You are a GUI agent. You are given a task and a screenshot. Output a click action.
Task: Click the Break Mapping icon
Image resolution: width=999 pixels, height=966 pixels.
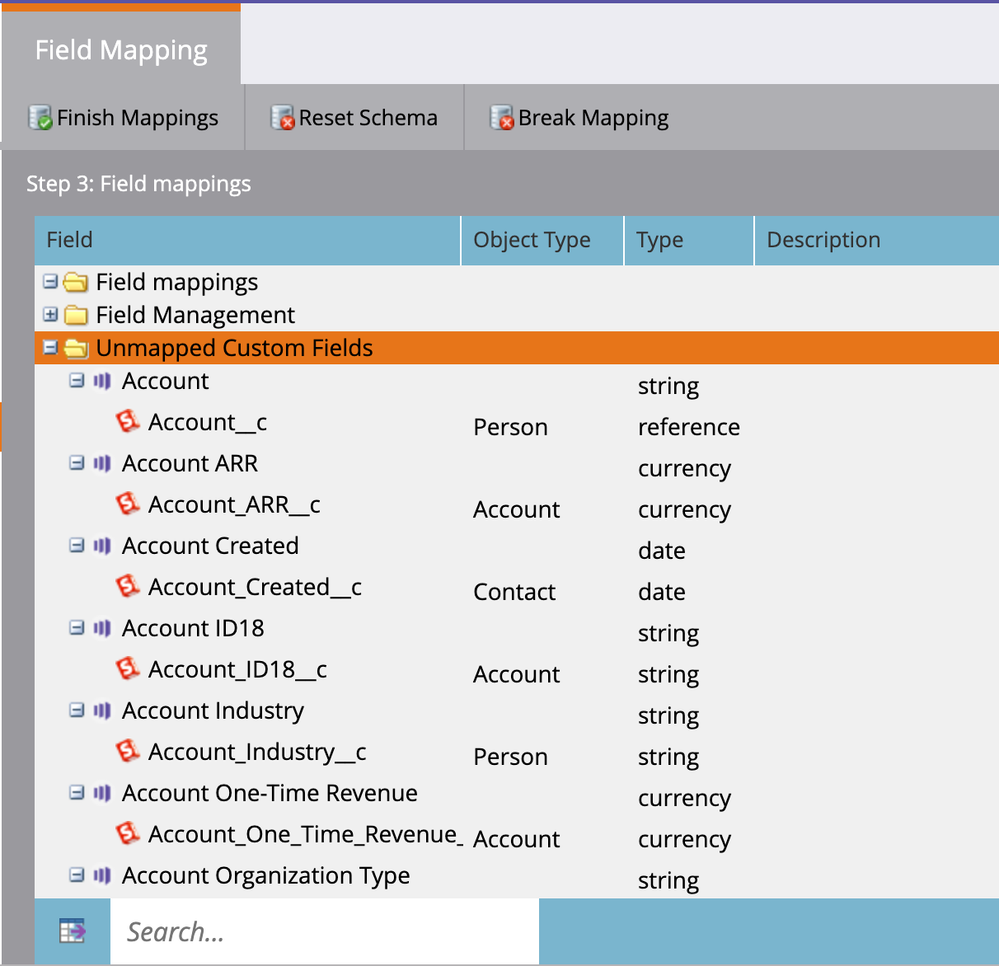tap(502, 118)
